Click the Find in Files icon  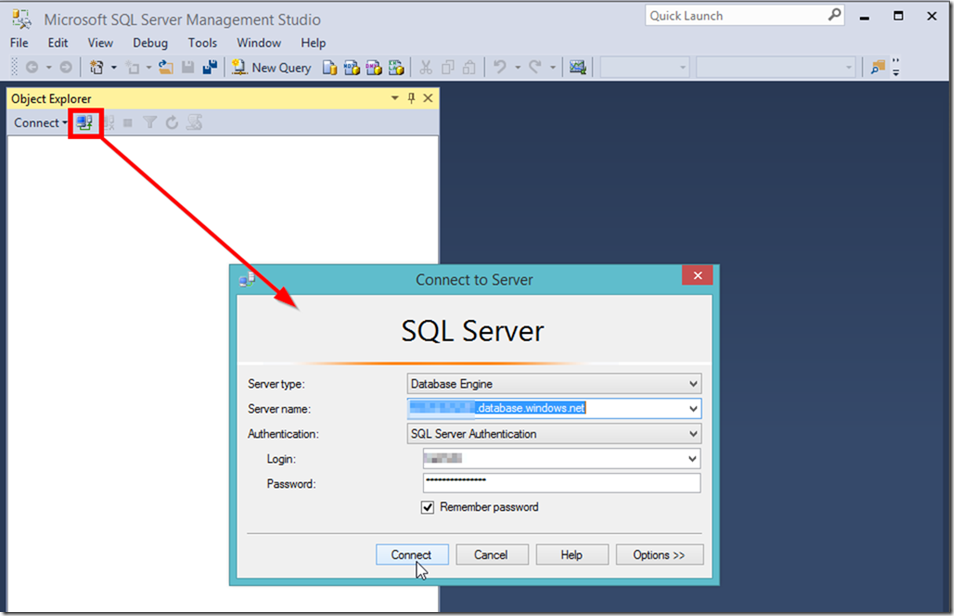[x=878, y=68]
